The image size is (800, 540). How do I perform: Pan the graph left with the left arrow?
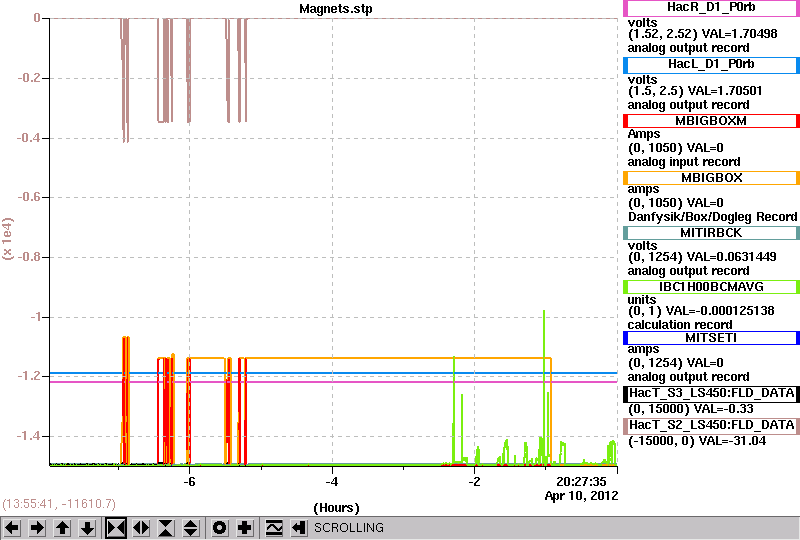pyautogui.click(x=12, y=528)
